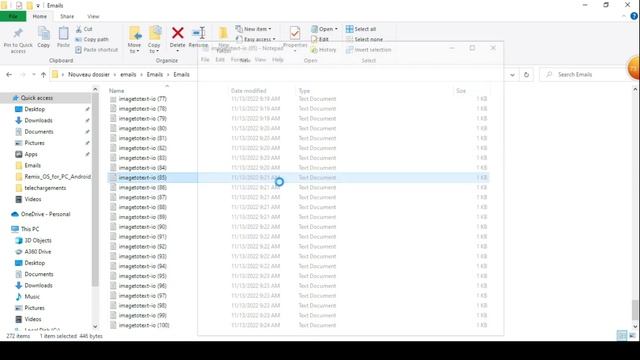Screen dimensions: 640x360
Task: Select OneDrive - Personal
Action: [x=45, y=214]
